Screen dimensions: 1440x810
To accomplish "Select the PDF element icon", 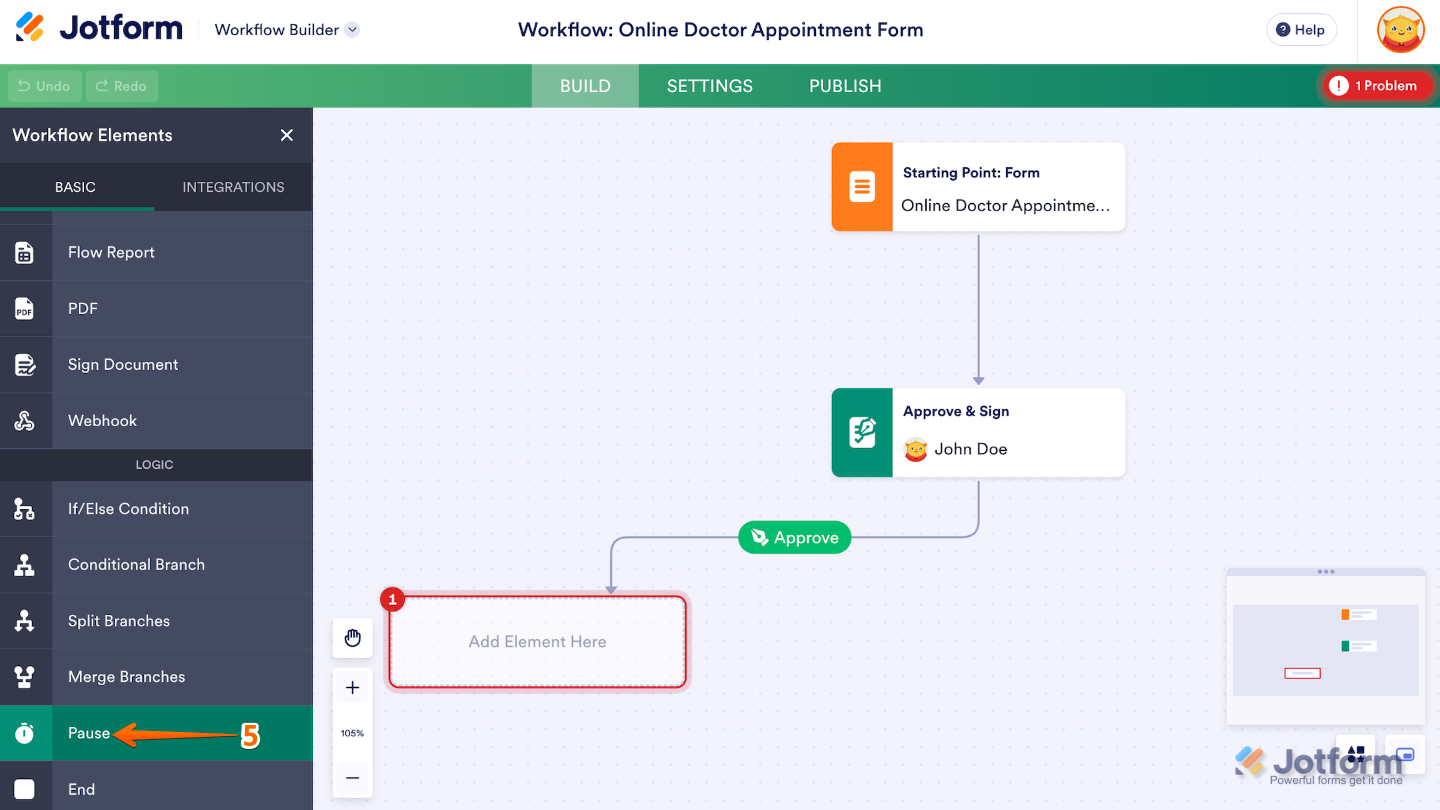I will (25, 308).
